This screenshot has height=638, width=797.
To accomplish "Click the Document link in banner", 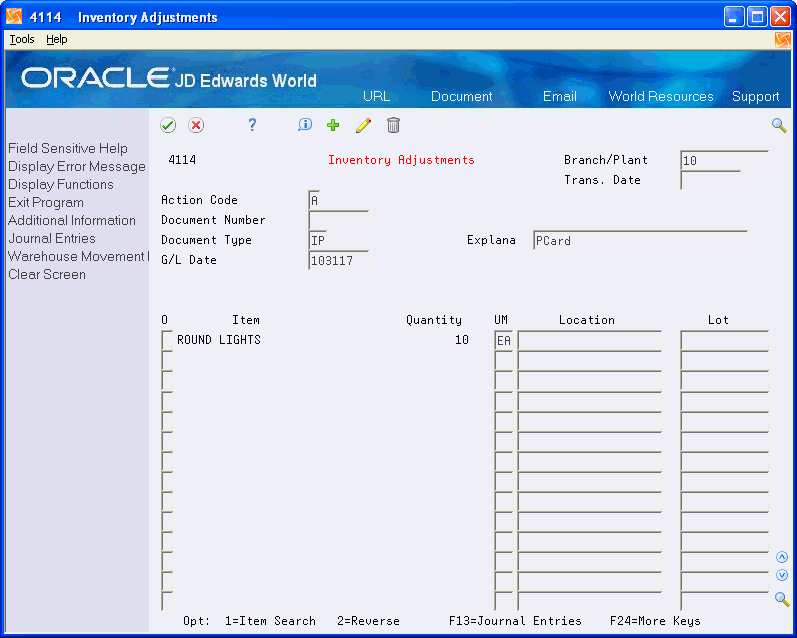I will point(462,96).
